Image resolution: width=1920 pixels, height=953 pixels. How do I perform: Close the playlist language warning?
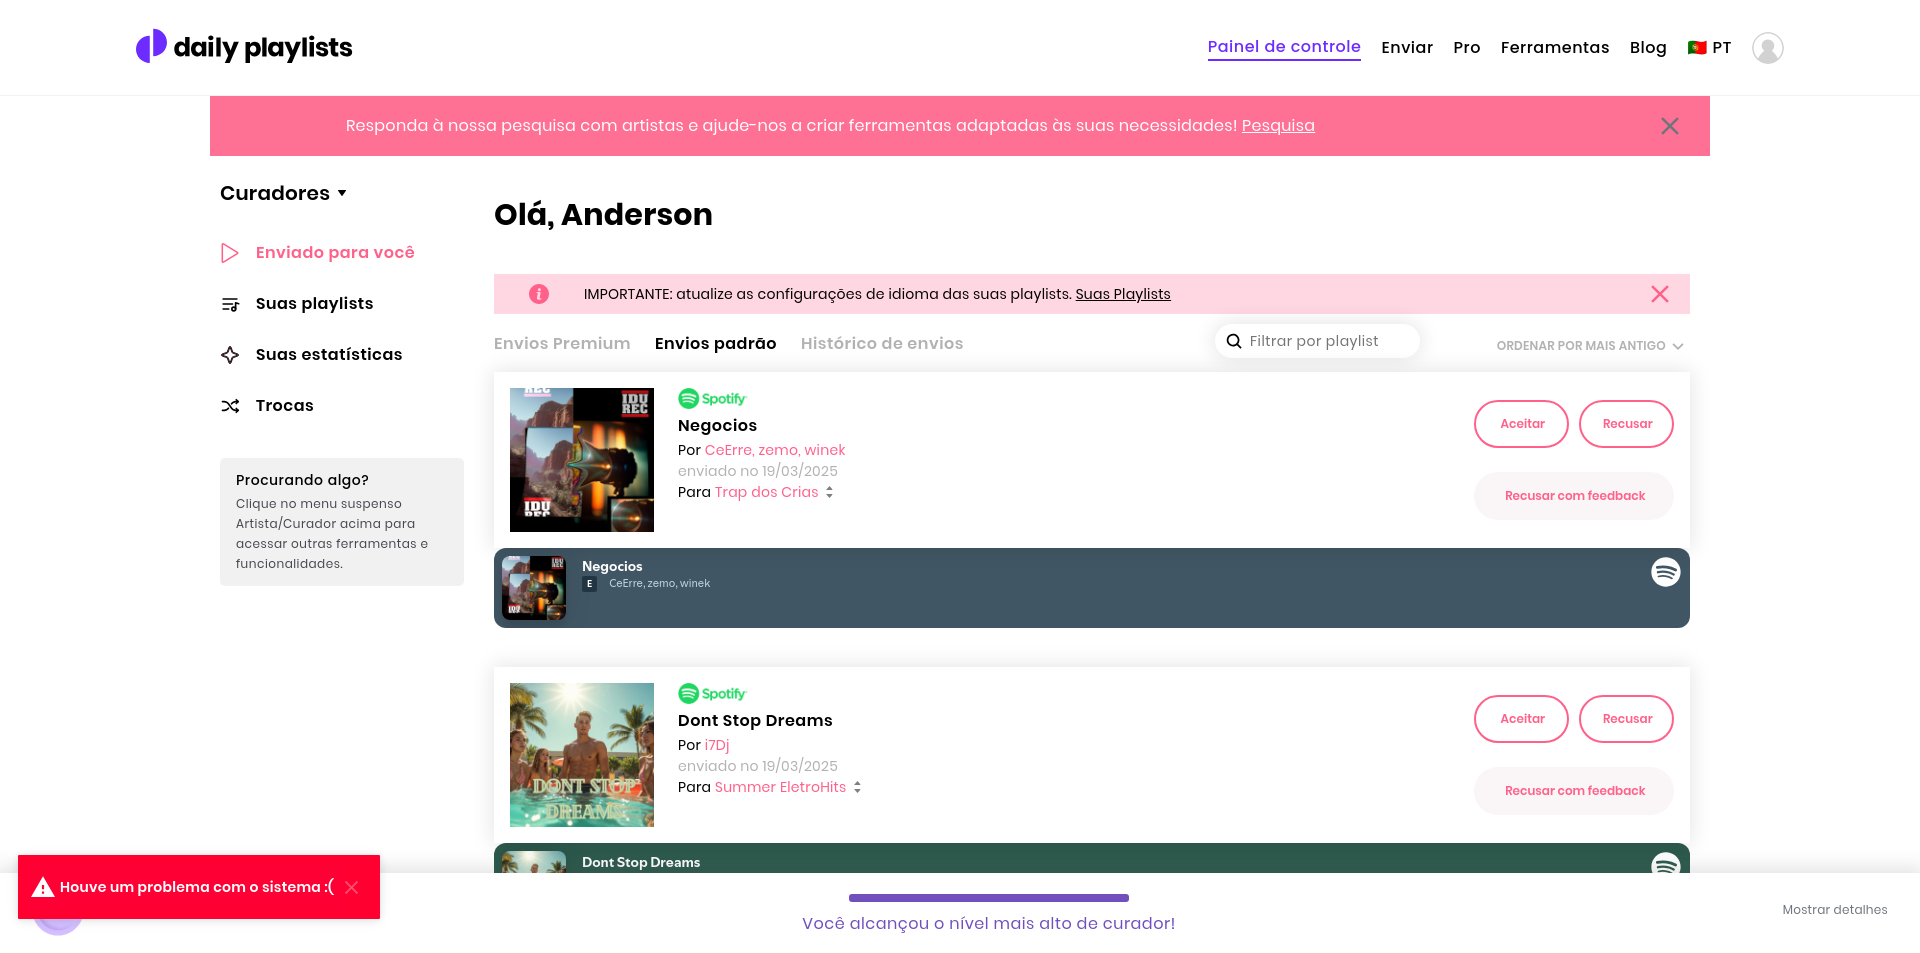point(1659,294)
